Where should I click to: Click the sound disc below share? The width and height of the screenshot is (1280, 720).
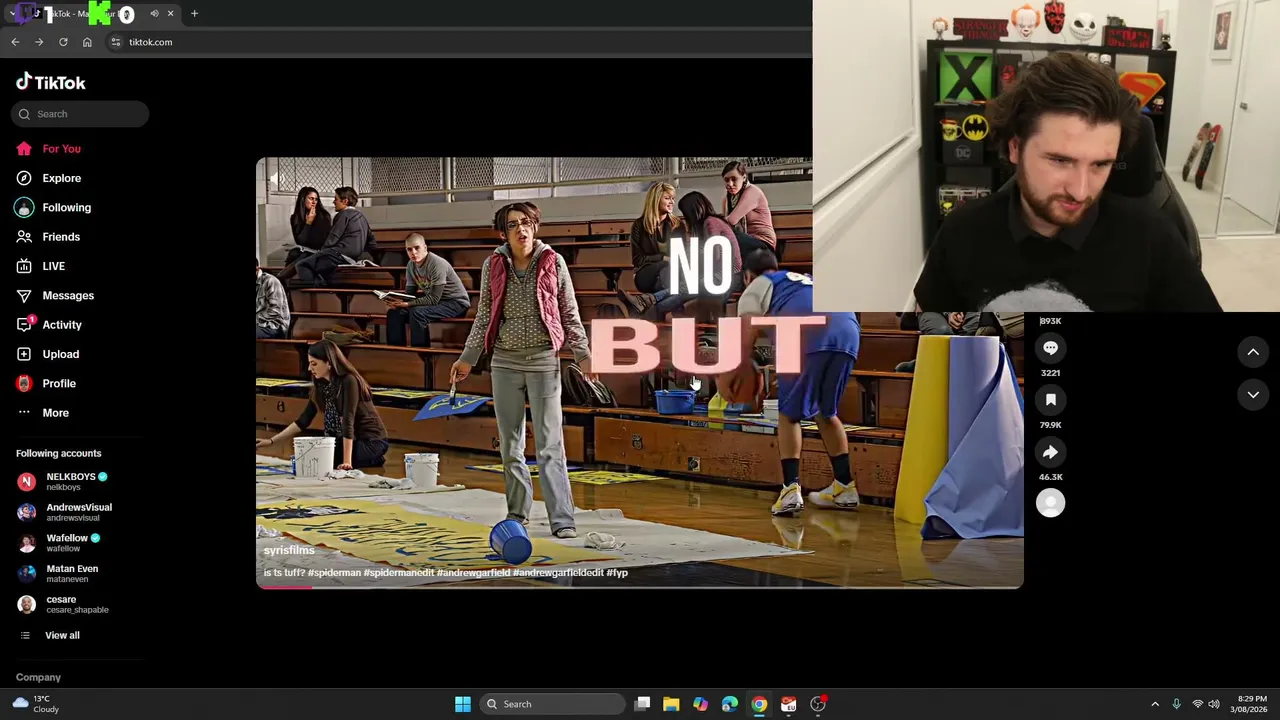pyautogui.click(x=1050, y=503)
